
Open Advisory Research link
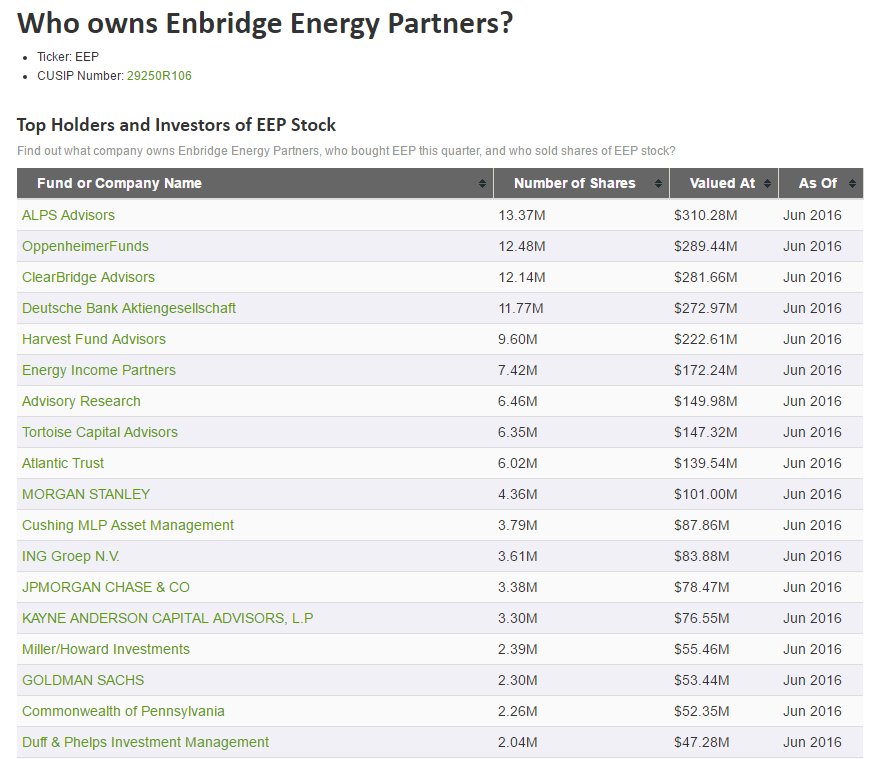[81, 401]
